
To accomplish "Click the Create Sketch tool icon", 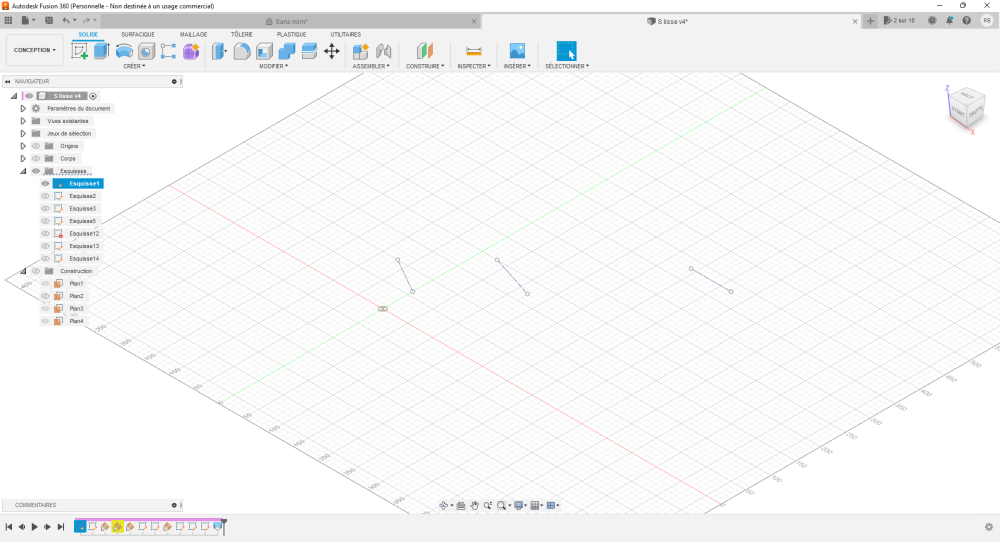I will point(79,51).
